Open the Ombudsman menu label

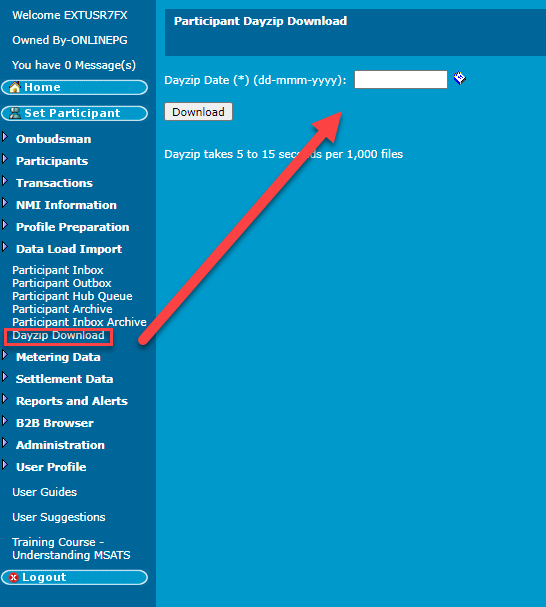(x=53, y=139)
